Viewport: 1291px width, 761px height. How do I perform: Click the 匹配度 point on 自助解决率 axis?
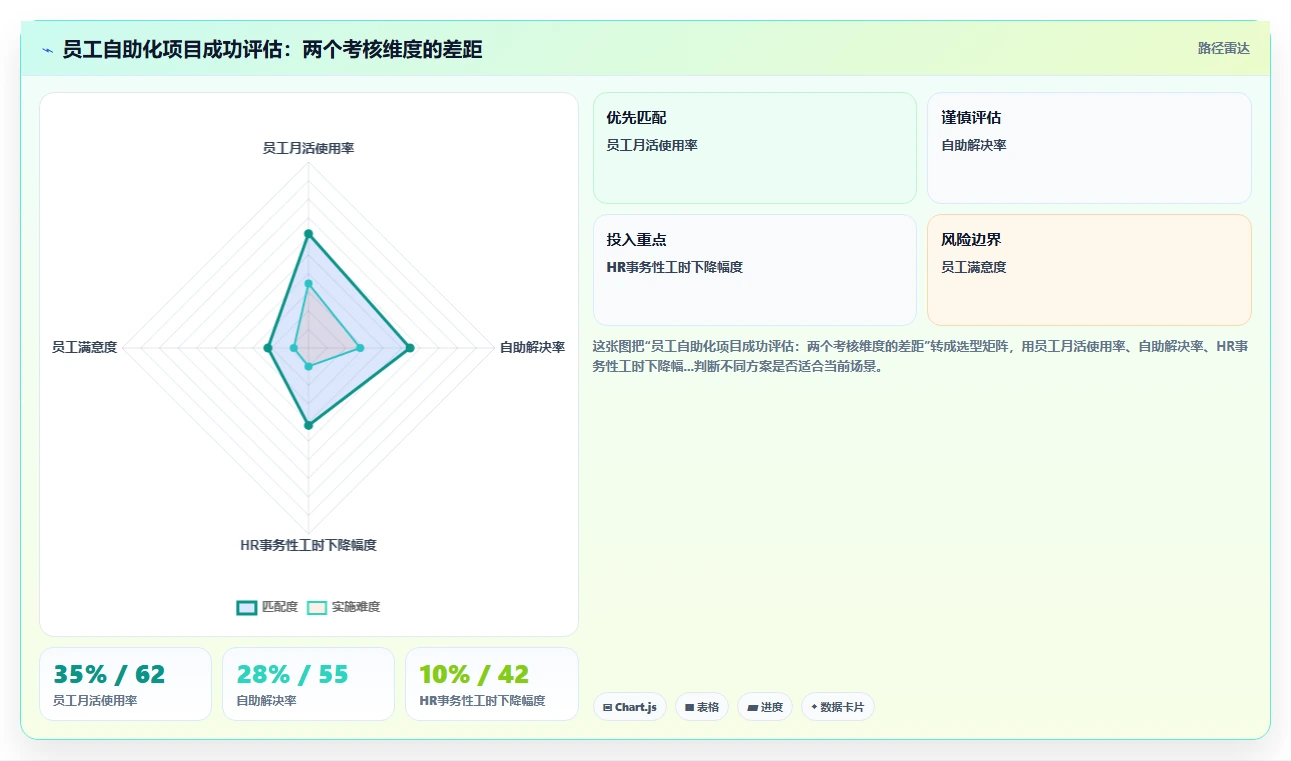coord(409,348)
